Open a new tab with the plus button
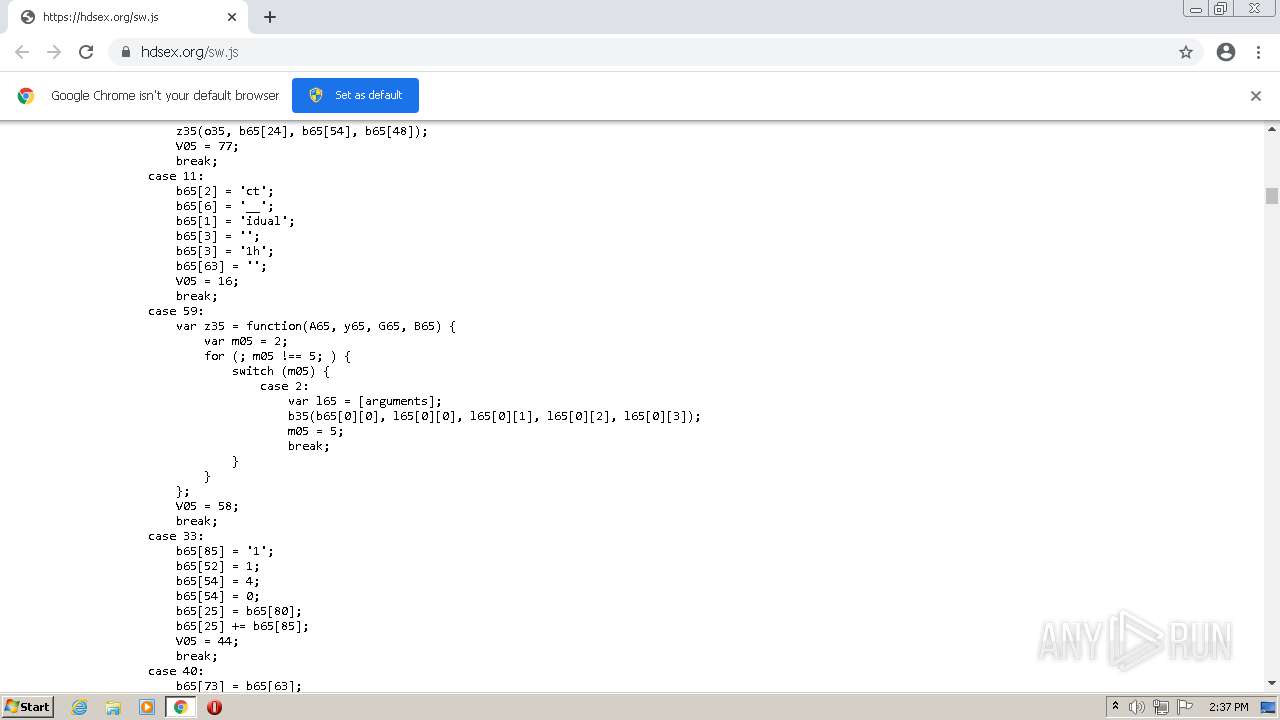The image size is (1280, 720). (270, 17)
